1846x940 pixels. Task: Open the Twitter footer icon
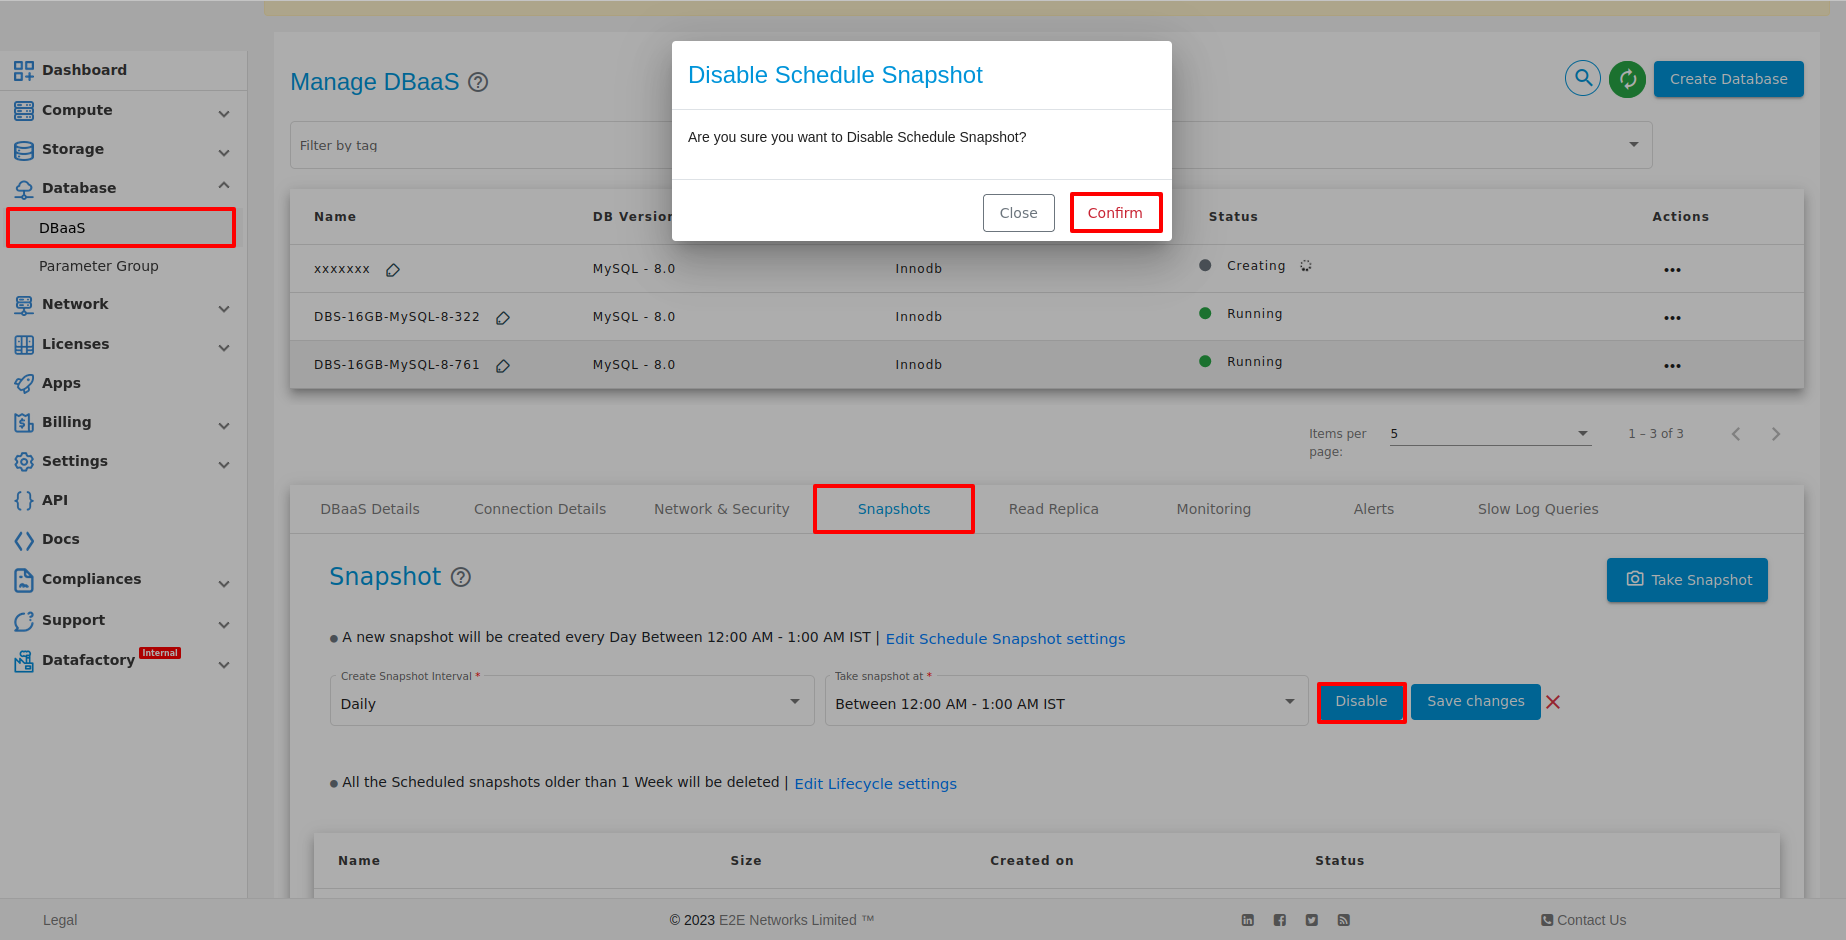[1312, 920]
